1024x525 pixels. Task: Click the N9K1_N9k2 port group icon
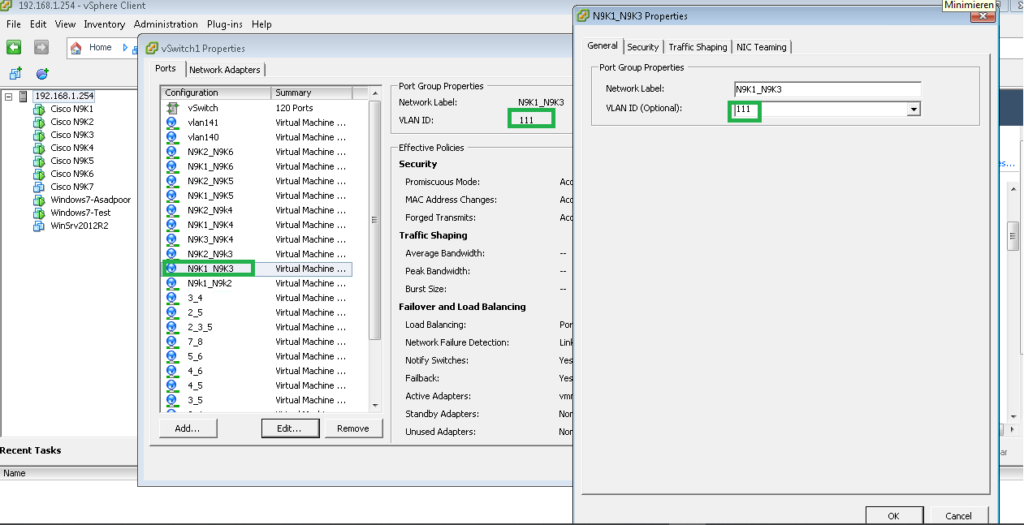pyautogui.click(x=172, y=283)
